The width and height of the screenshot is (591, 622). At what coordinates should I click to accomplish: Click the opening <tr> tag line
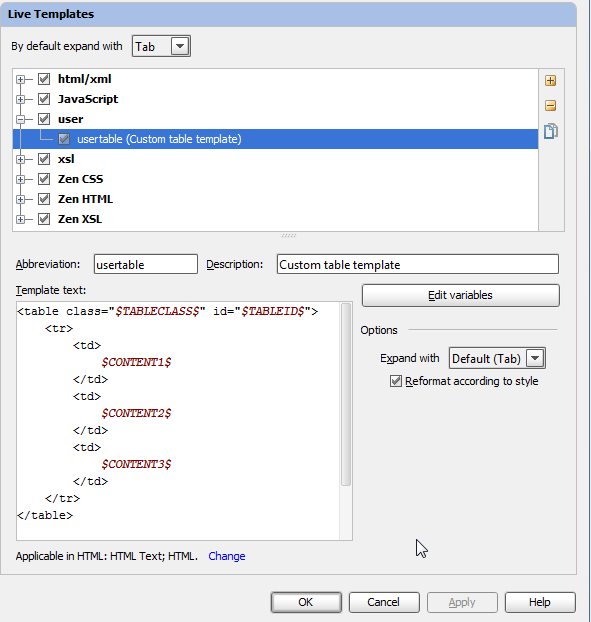(59, 328)
